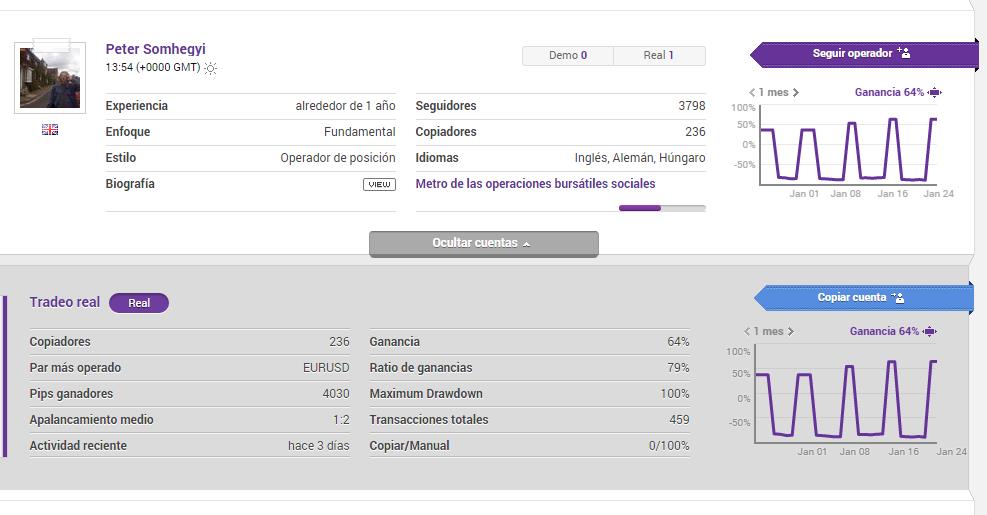The width and height of the screenshot is (987, 515).
Task: Open the 1 mes period selector on top chart
Action: point(773,93)
